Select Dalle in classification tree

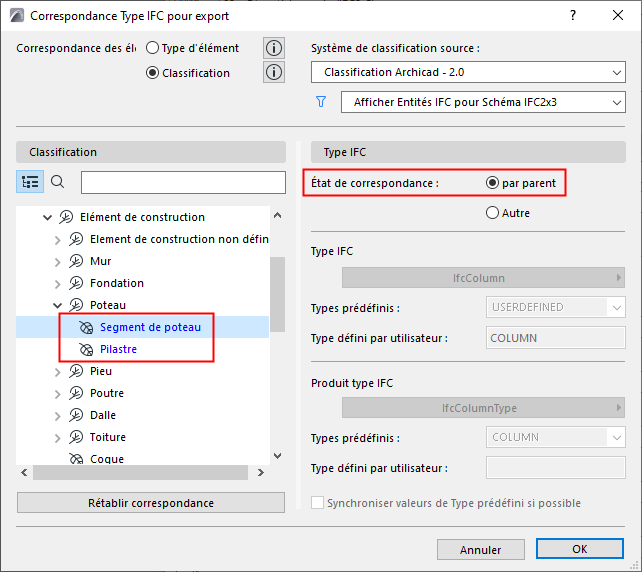click(x=103, y=415)
